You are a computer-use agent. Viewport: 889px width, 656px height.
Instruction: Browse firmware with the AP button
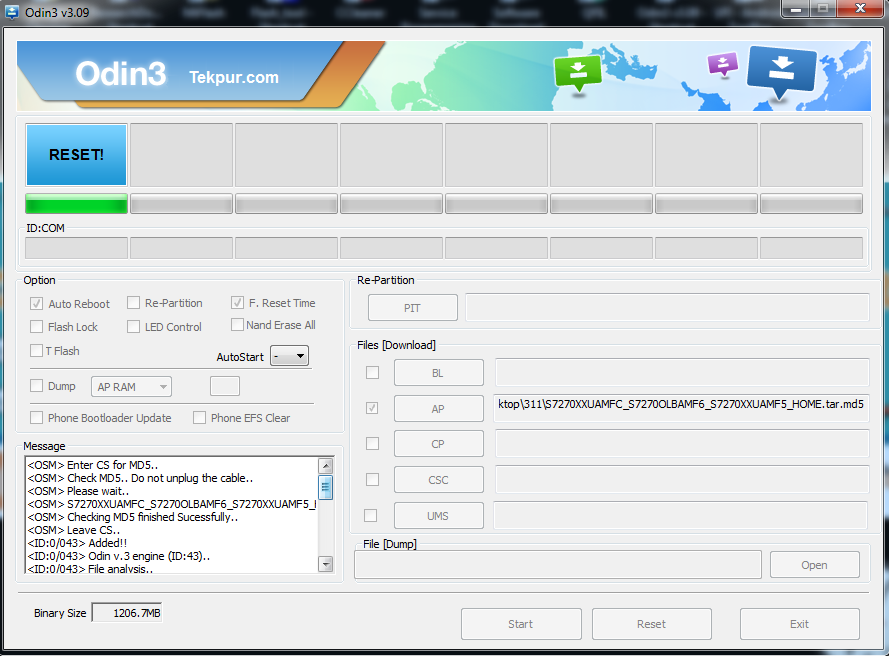(439, 408)
